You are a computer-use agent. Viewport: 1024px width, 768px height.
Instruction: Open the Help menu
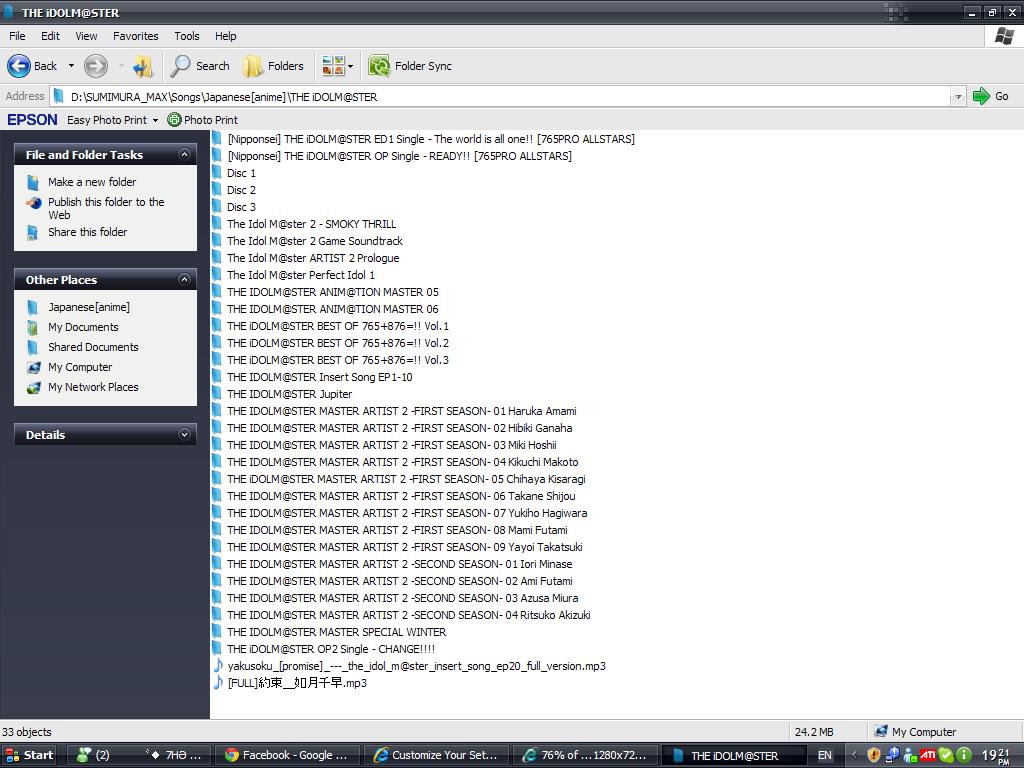(225, 36)
